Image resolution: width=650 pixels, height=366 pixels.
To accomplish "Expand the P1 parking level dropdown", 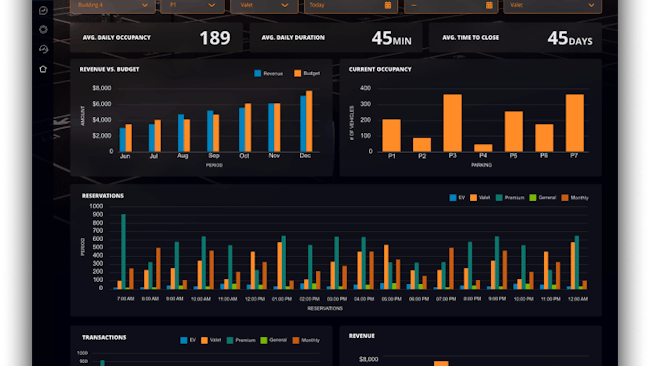I will pos(192,5).
